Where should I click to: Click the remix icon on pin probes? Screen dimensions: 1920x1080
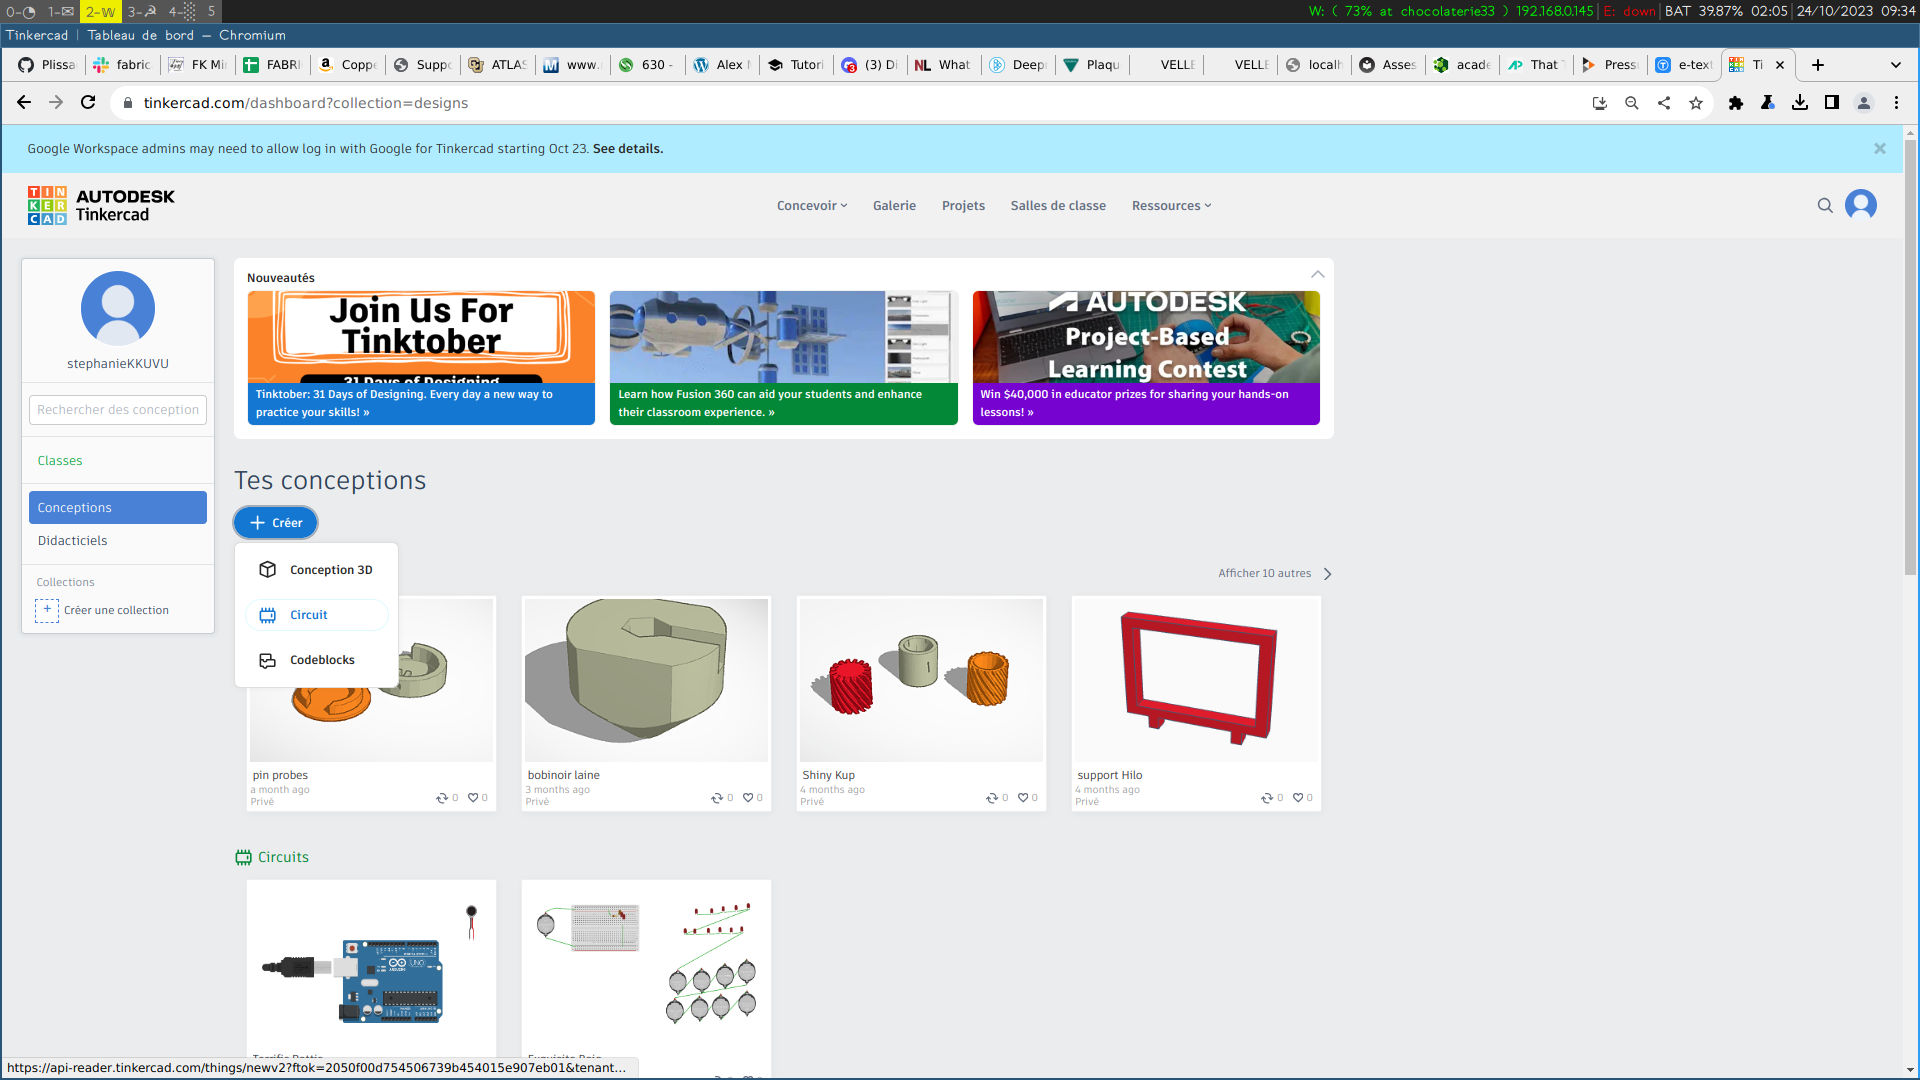(x=442, y=798)
